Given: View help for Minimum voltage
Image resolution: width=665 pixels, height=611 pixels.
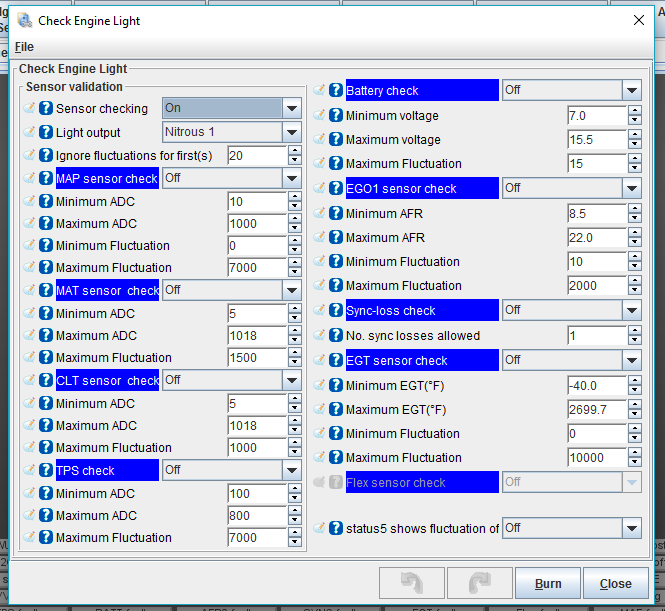Looking at the screenshot, I should click(336, 115).
